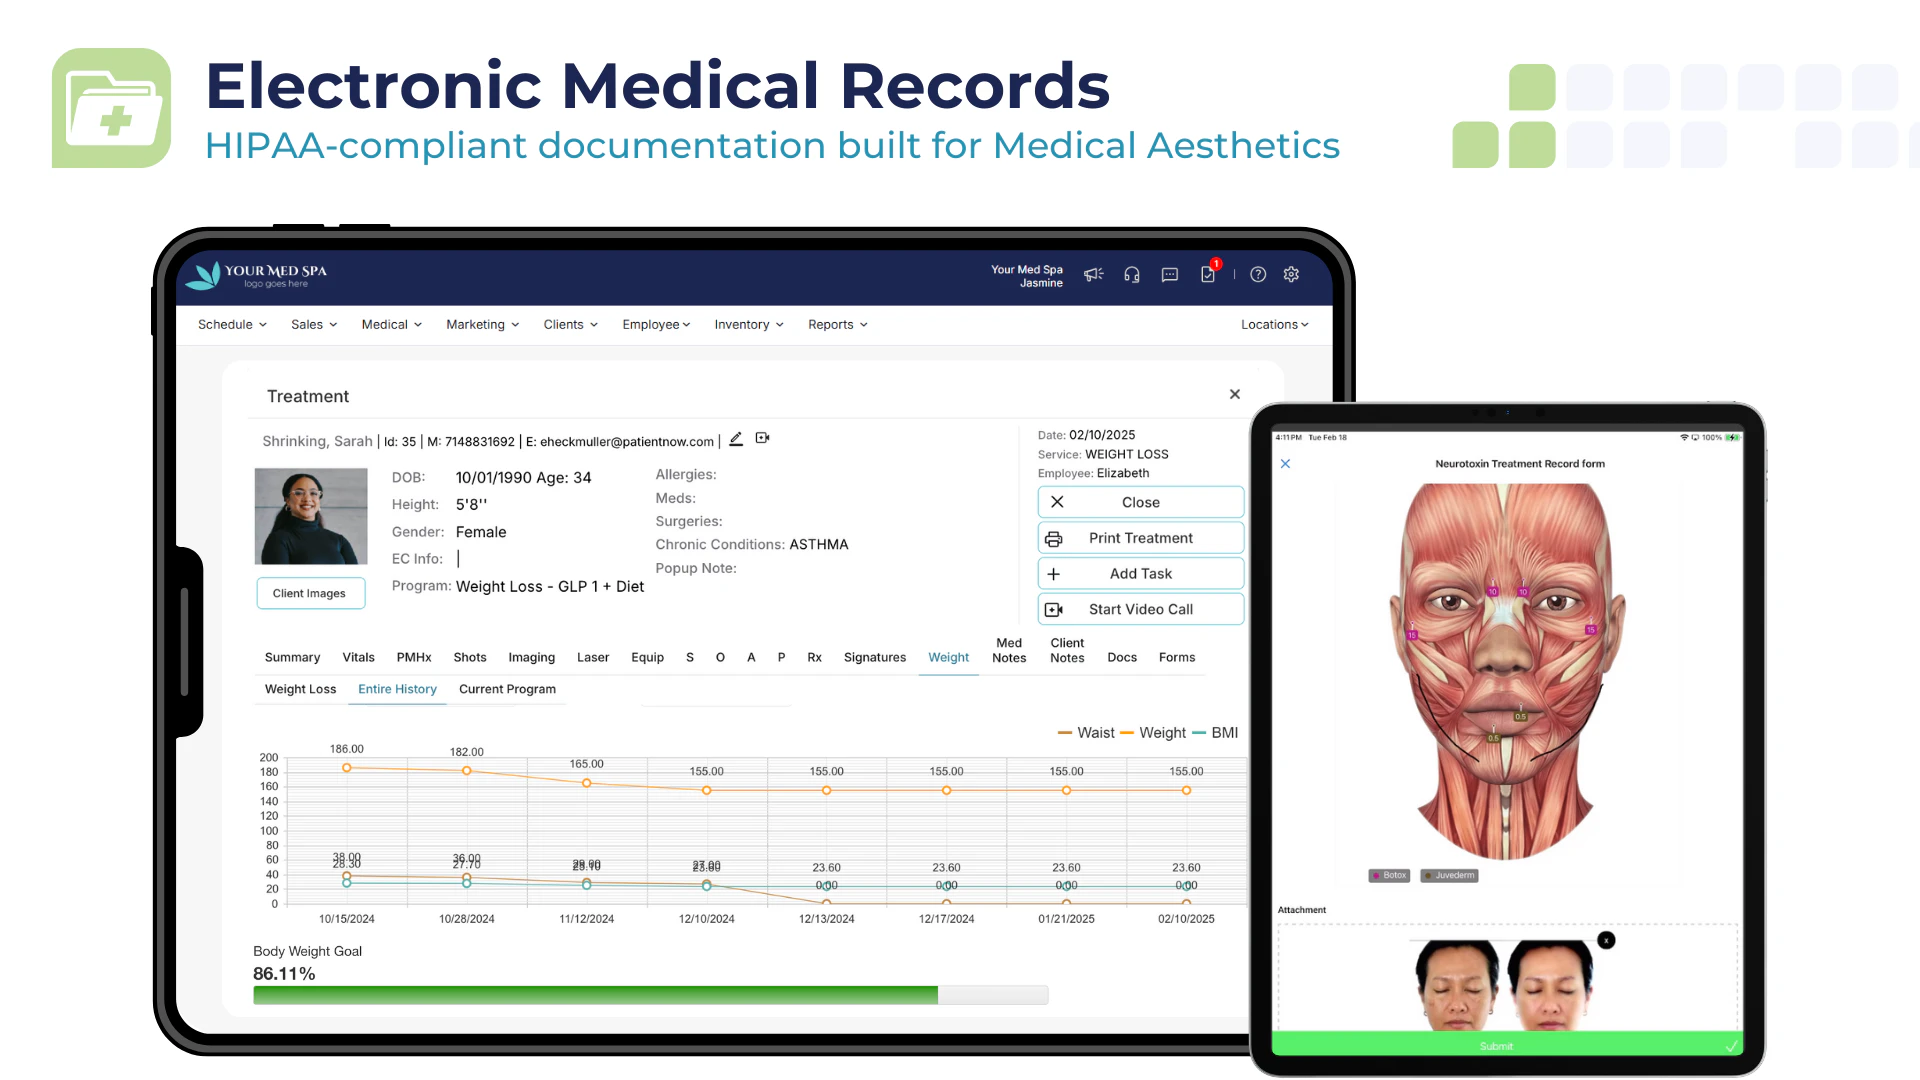This screenshot has width=1920, height=1080.
Task: Switch to the Entire History tab
Action: (397, 689)
